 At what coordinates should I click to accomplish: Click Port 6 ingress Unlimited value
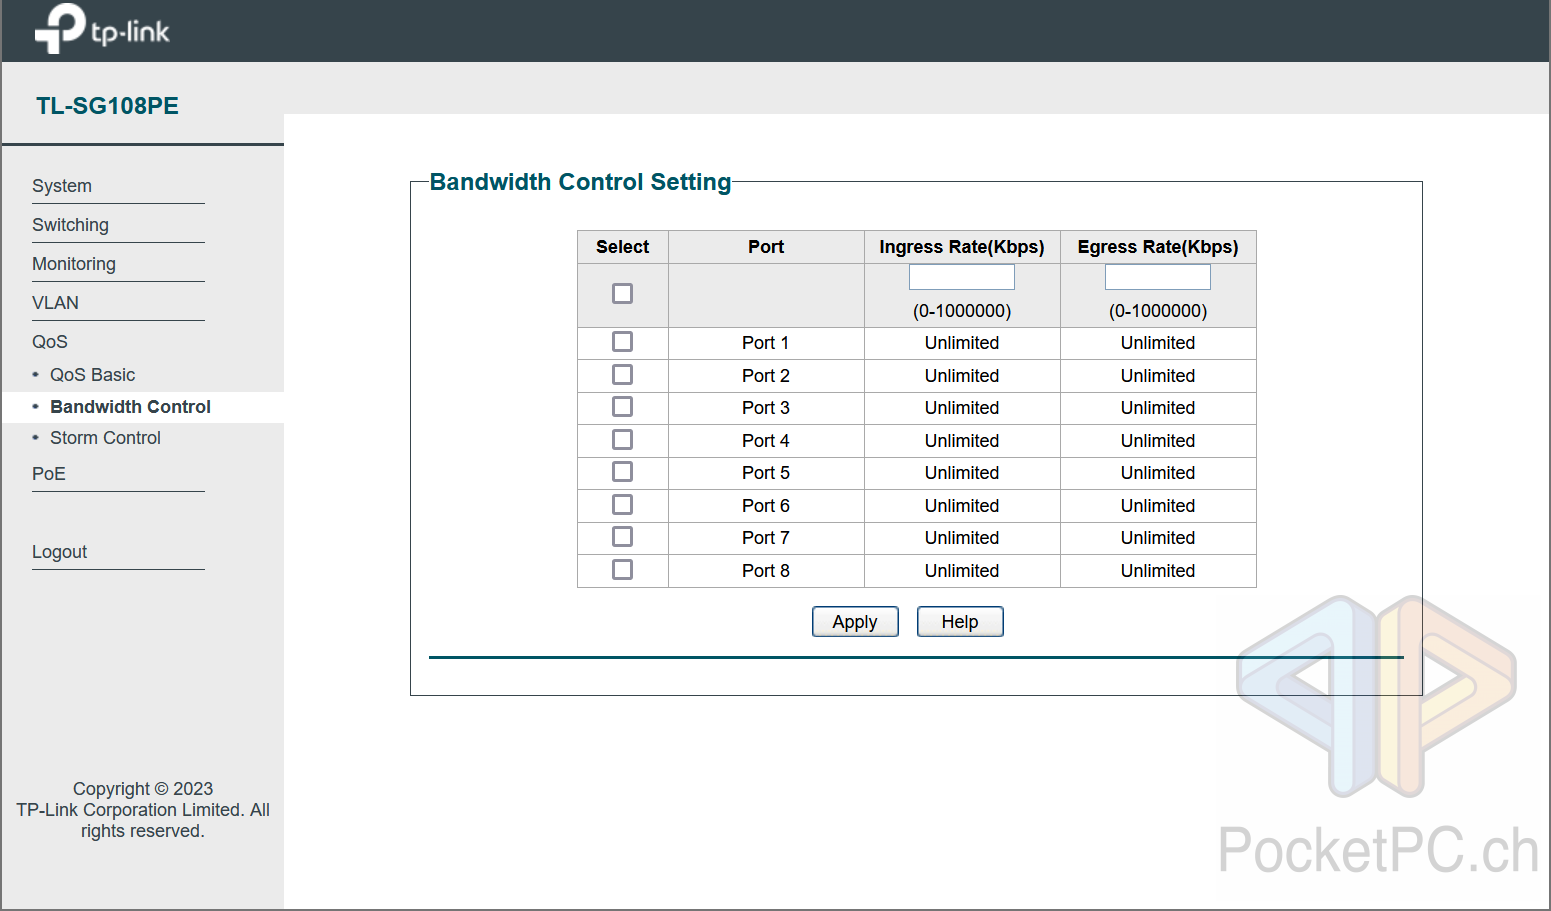click(962, 506)
